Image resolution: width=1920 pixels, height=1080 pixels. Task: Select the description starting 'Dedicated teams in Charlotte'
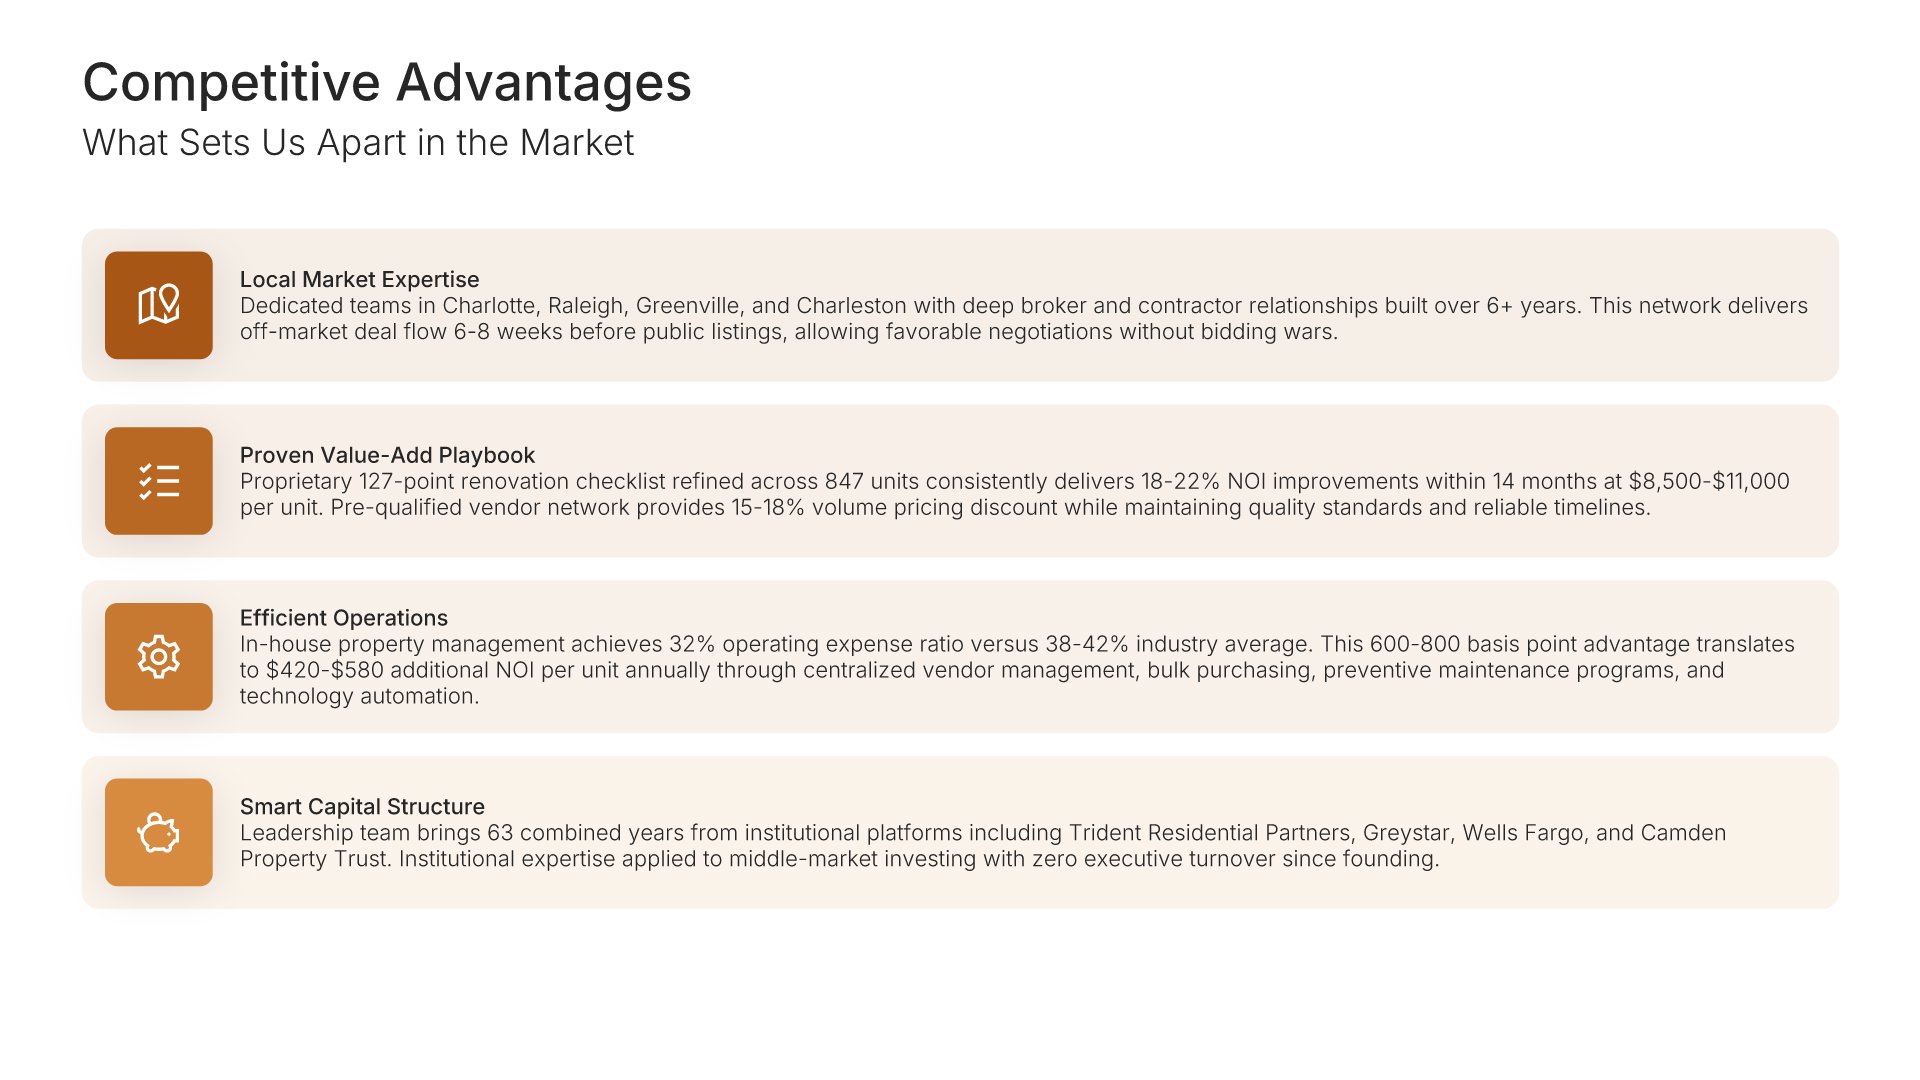1023,319
